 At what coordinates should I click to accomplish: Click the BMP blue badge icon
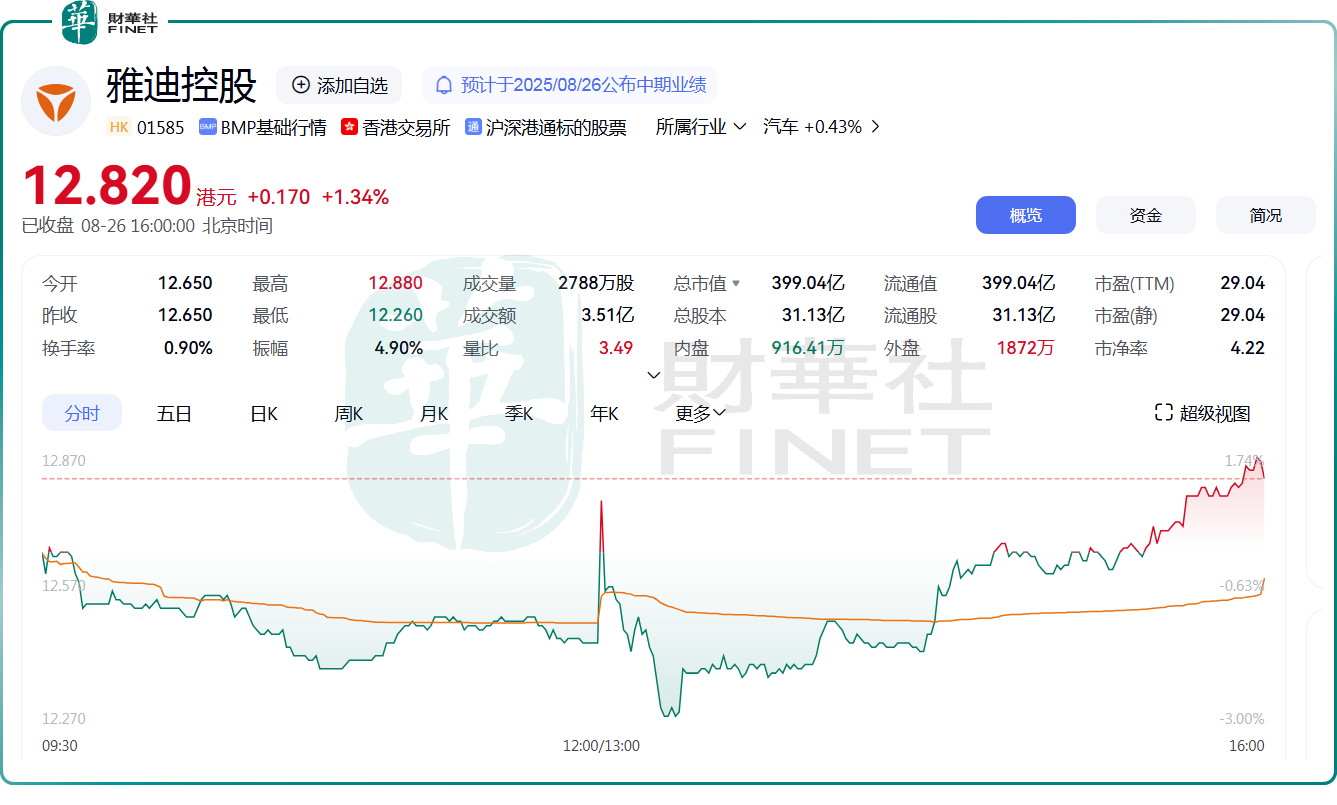(208, 127)
